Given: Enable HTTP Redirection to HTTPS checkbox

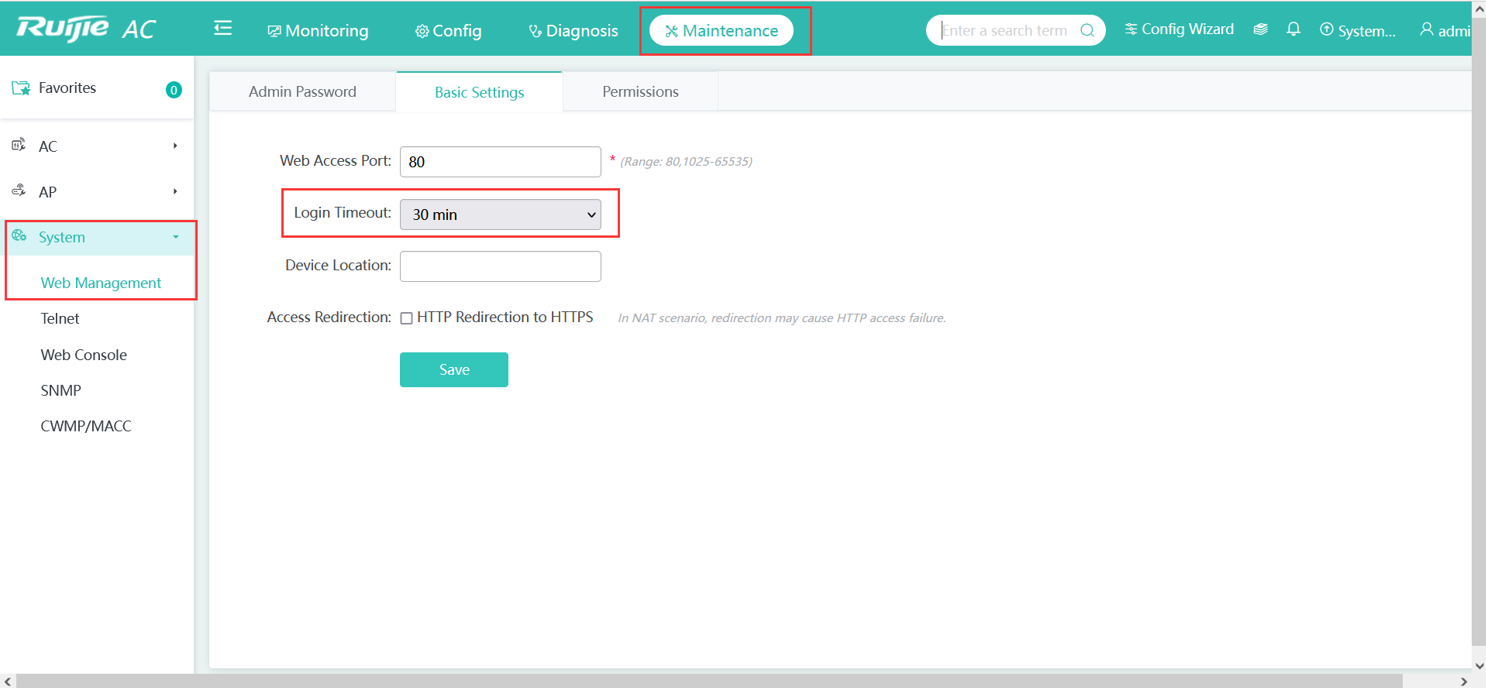Looking at the screenshot, I should click(x=406, y=318).
